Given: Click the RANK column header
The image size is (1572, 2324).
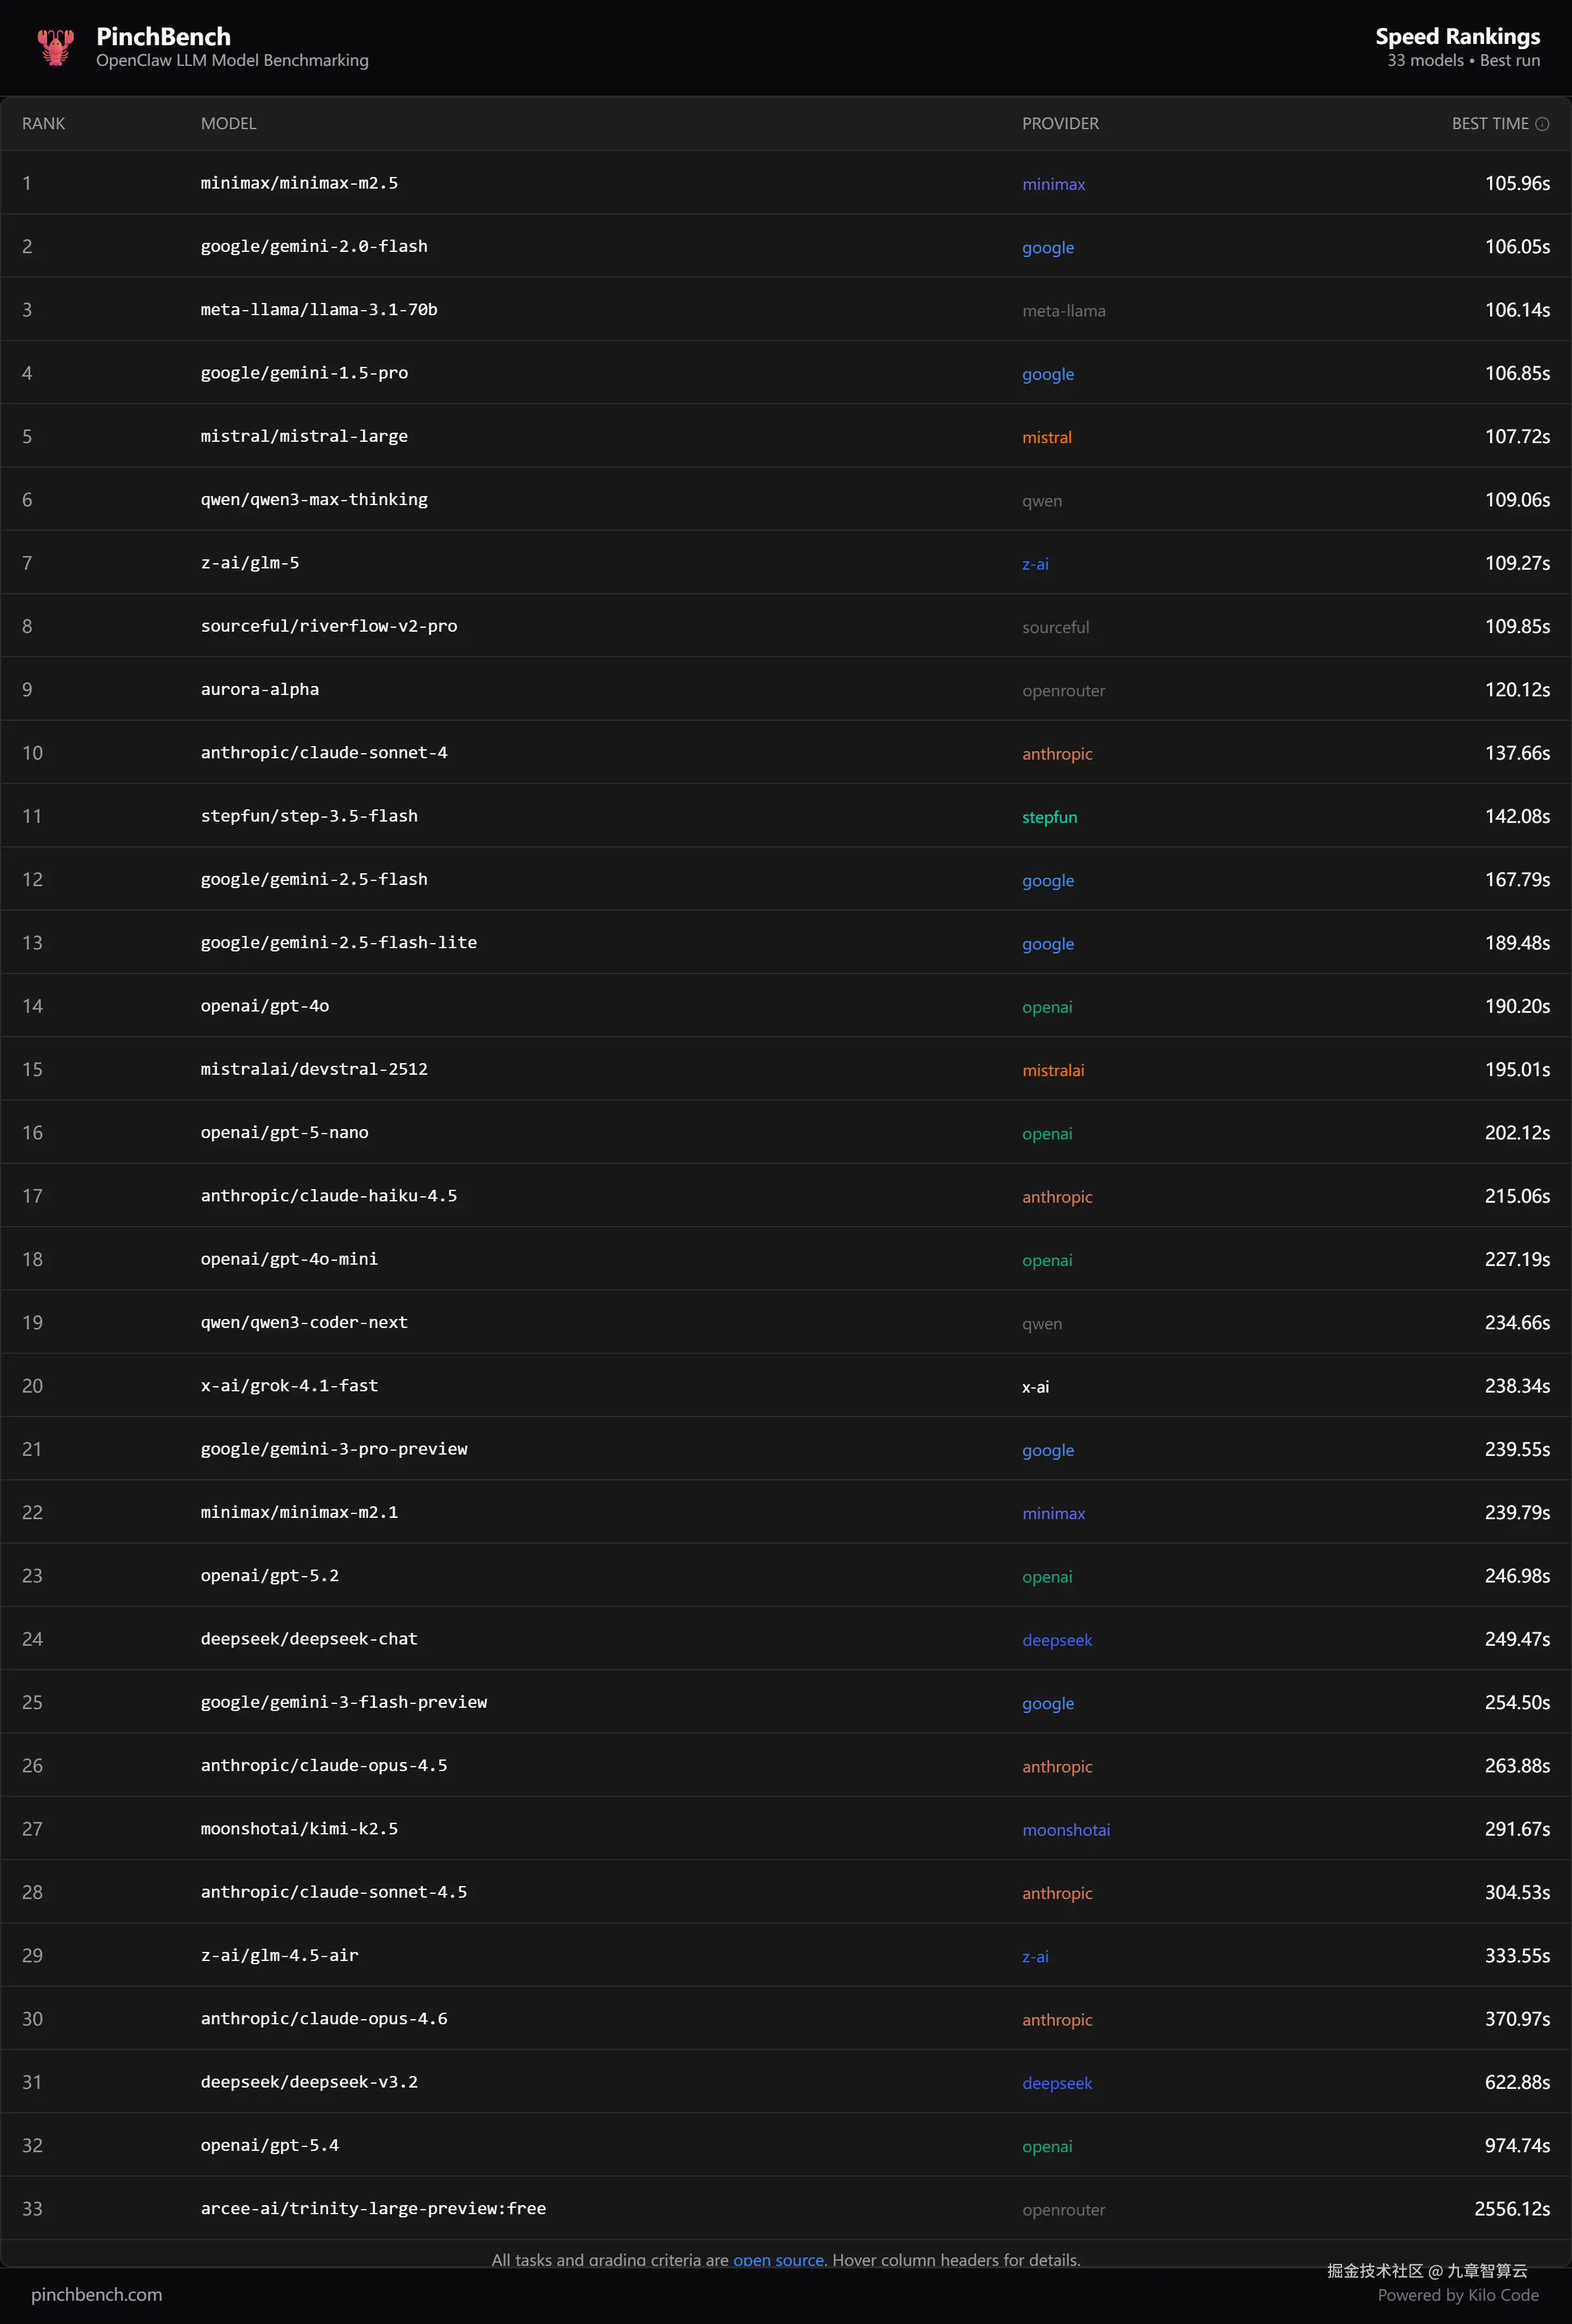Looking at the screenshot, I should point(43,124).
